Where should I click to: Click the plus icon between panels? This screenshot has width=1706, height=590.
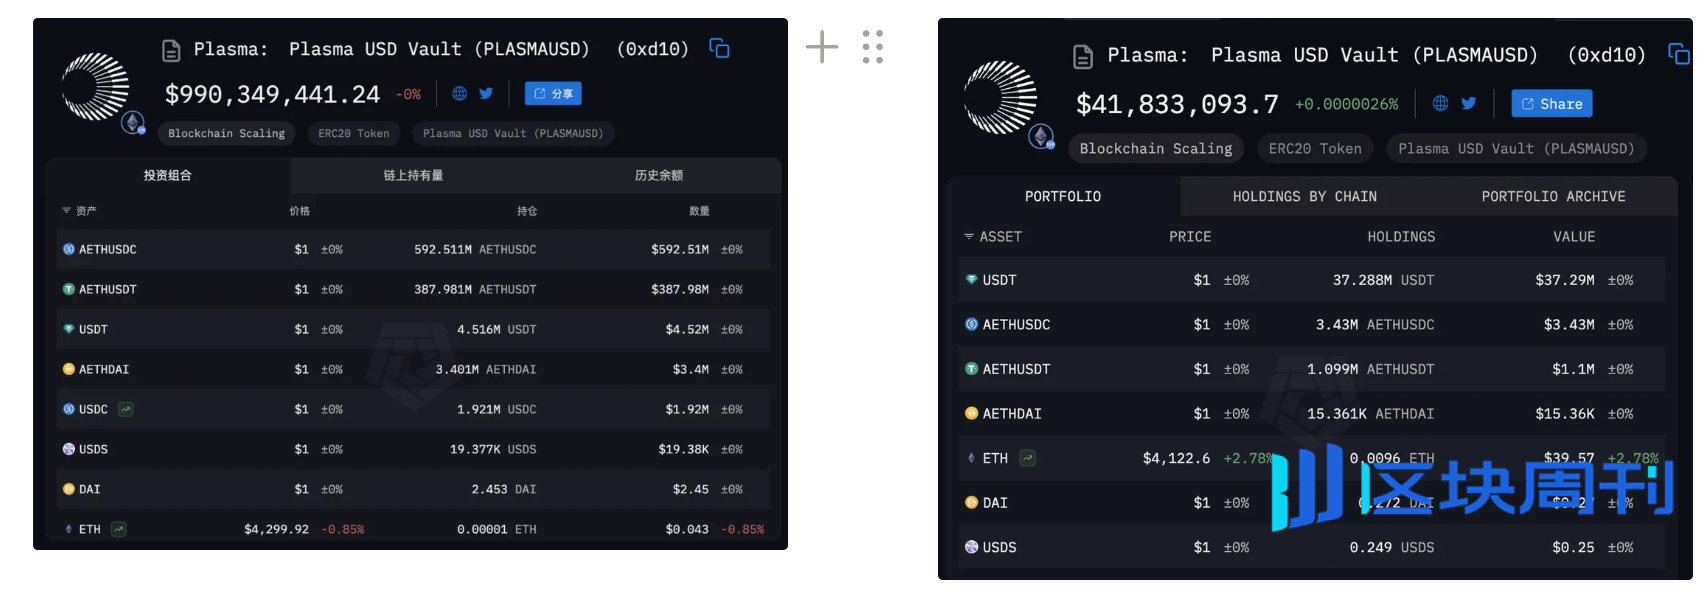coord(822,46)
